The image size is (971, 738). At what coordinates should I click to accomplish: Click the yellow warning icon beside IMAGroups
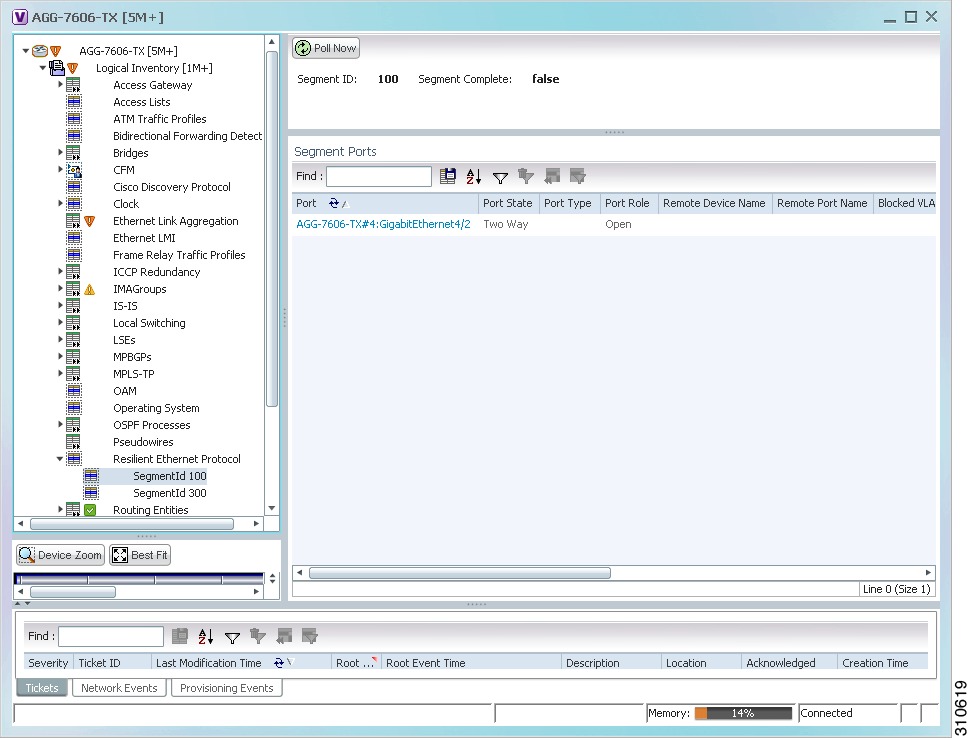(90, 289)
